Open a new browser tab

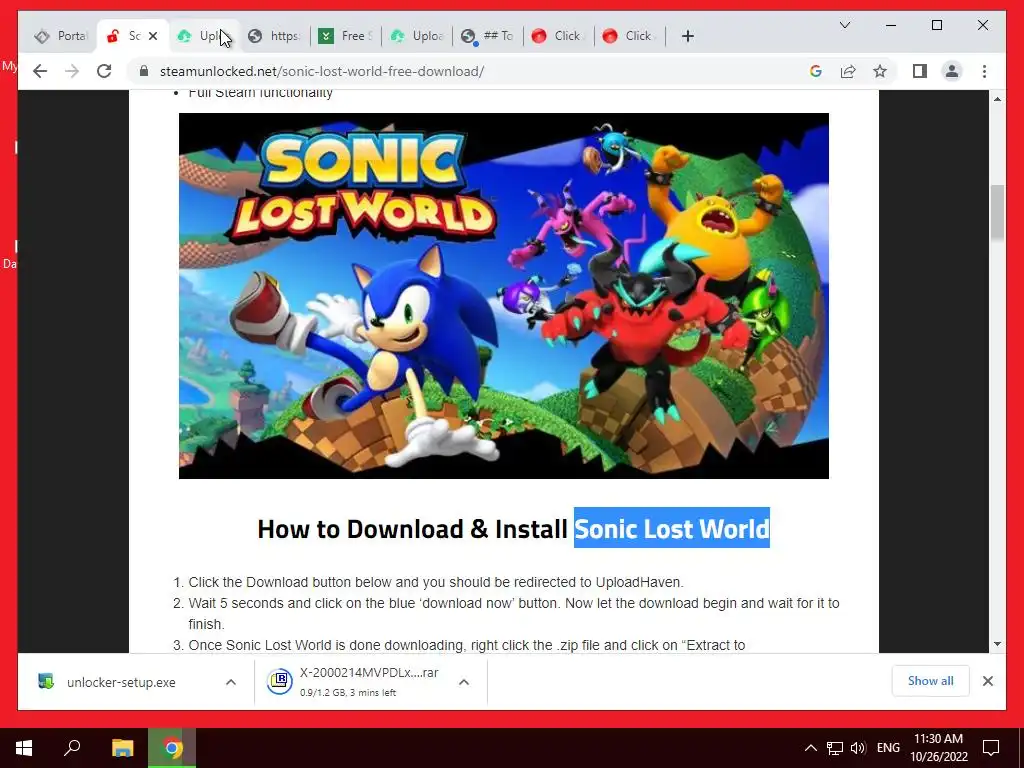687,36
